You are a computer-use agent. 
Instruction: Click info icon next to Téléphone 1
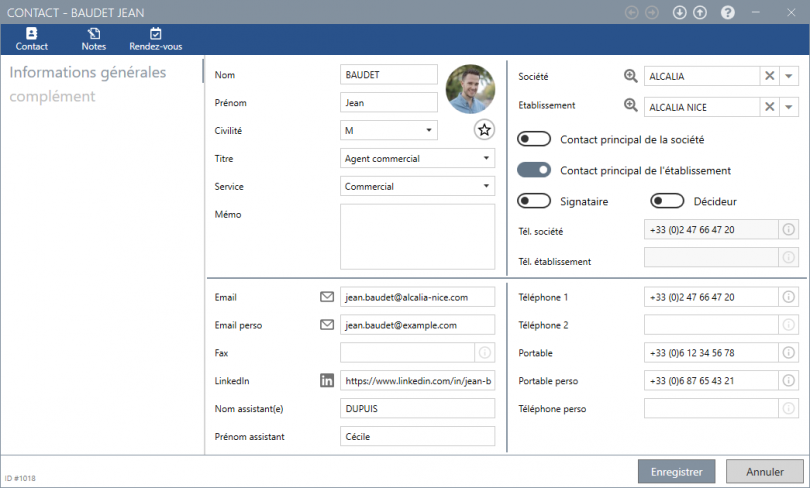click(788, 296)
